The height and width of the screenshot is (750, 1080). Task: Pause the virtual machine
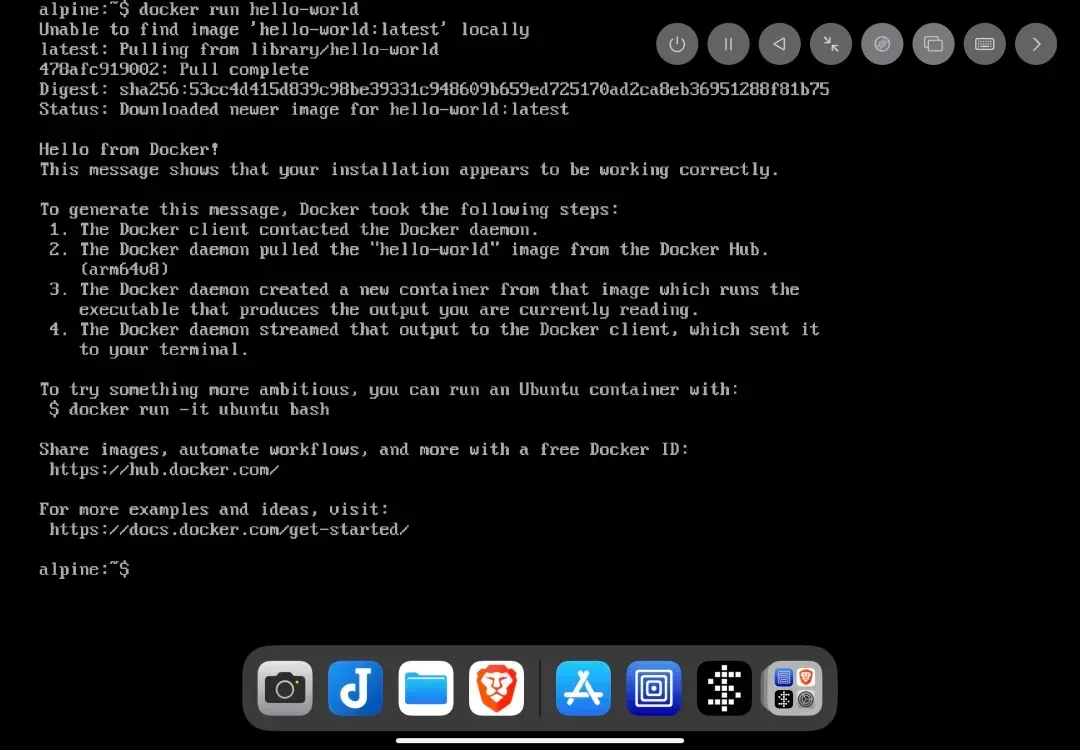pos(728,44)
